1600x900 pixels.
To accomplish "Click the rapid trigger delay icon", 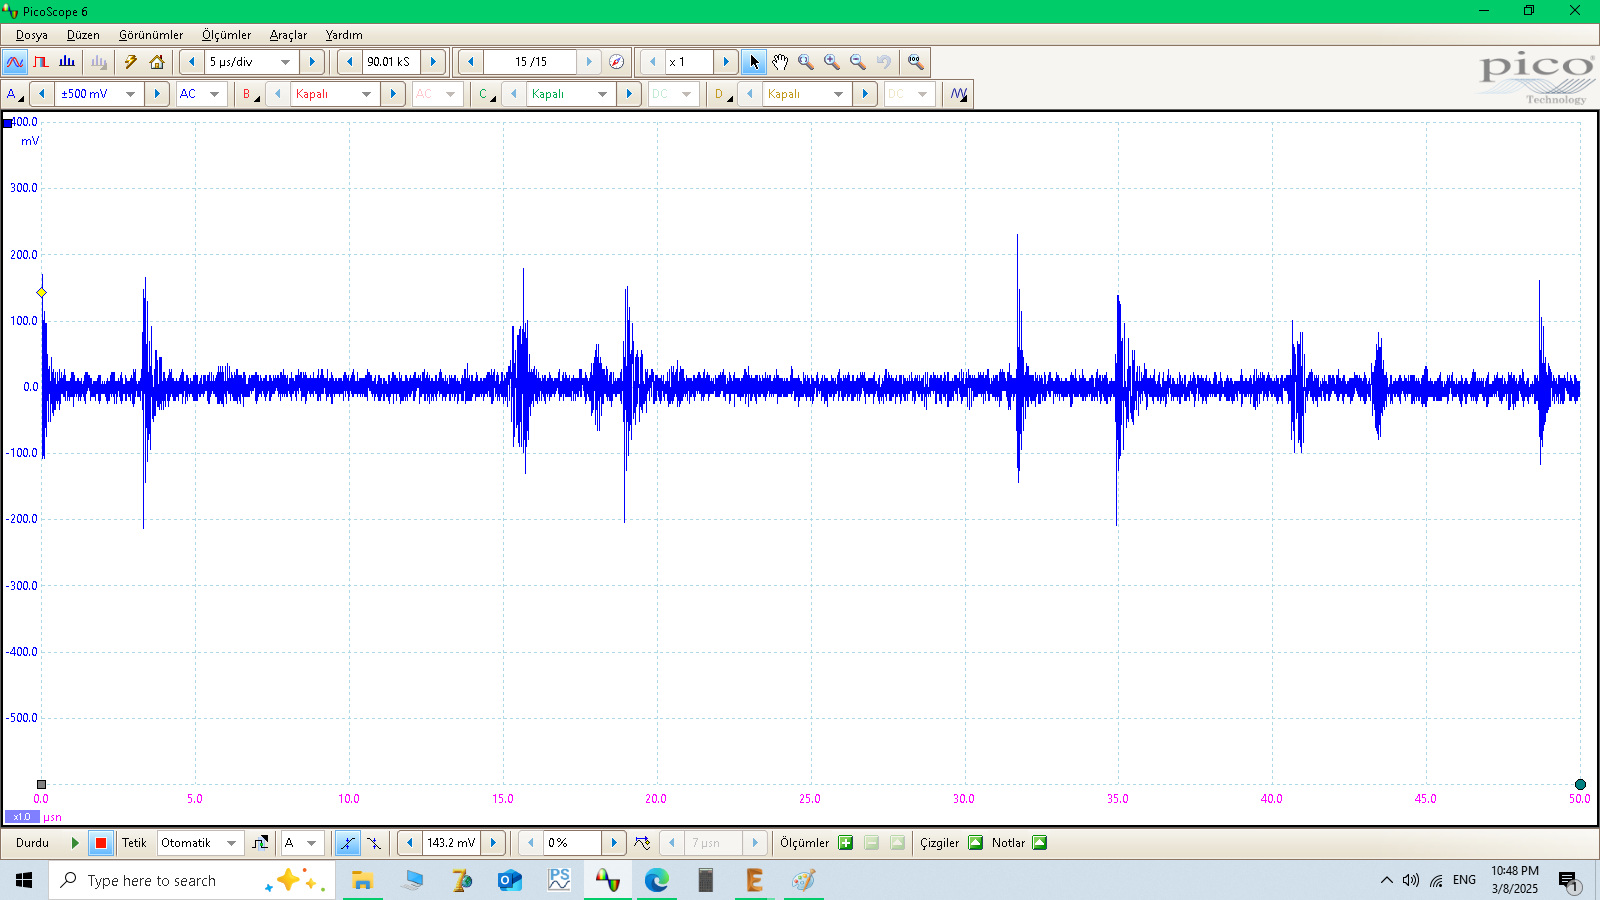I will click(642, 843).
